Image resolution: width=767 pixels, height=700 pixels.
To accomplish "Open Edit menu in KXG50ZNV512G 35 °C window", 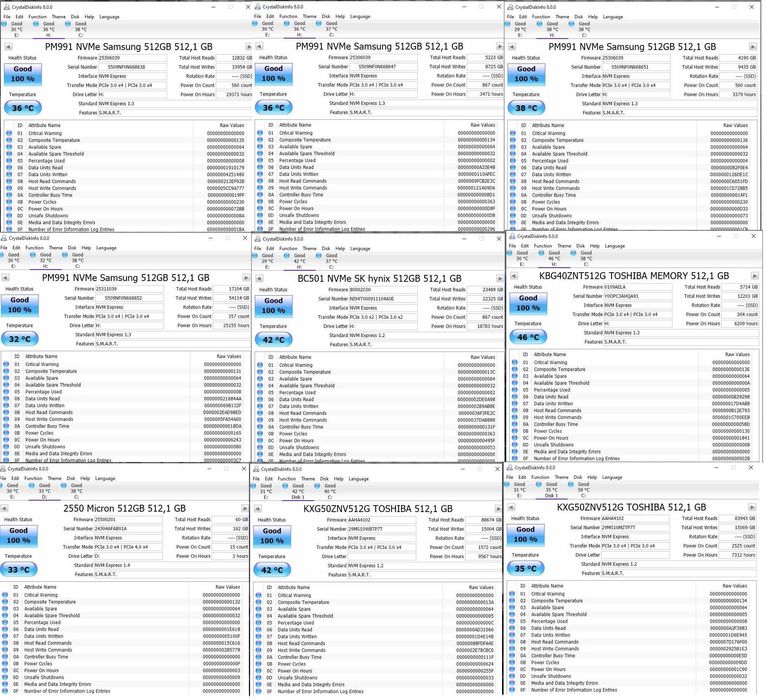I will [x=522, y=477].
